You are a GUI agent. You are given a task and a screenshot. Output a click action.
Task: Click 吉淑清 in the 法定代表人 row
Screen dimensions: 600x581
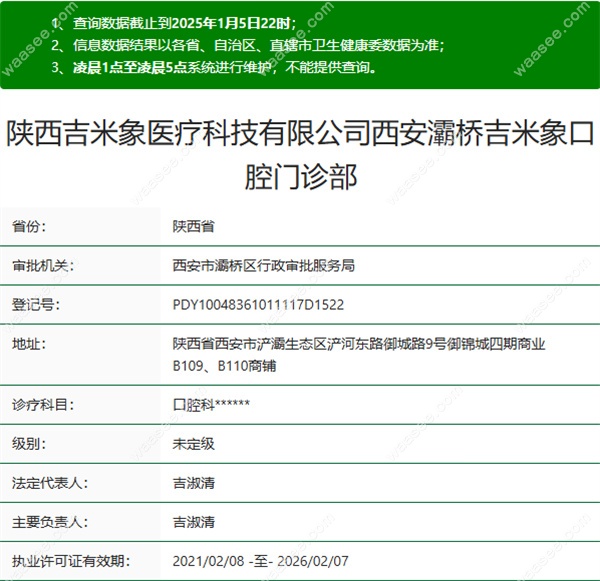(194, 483)
